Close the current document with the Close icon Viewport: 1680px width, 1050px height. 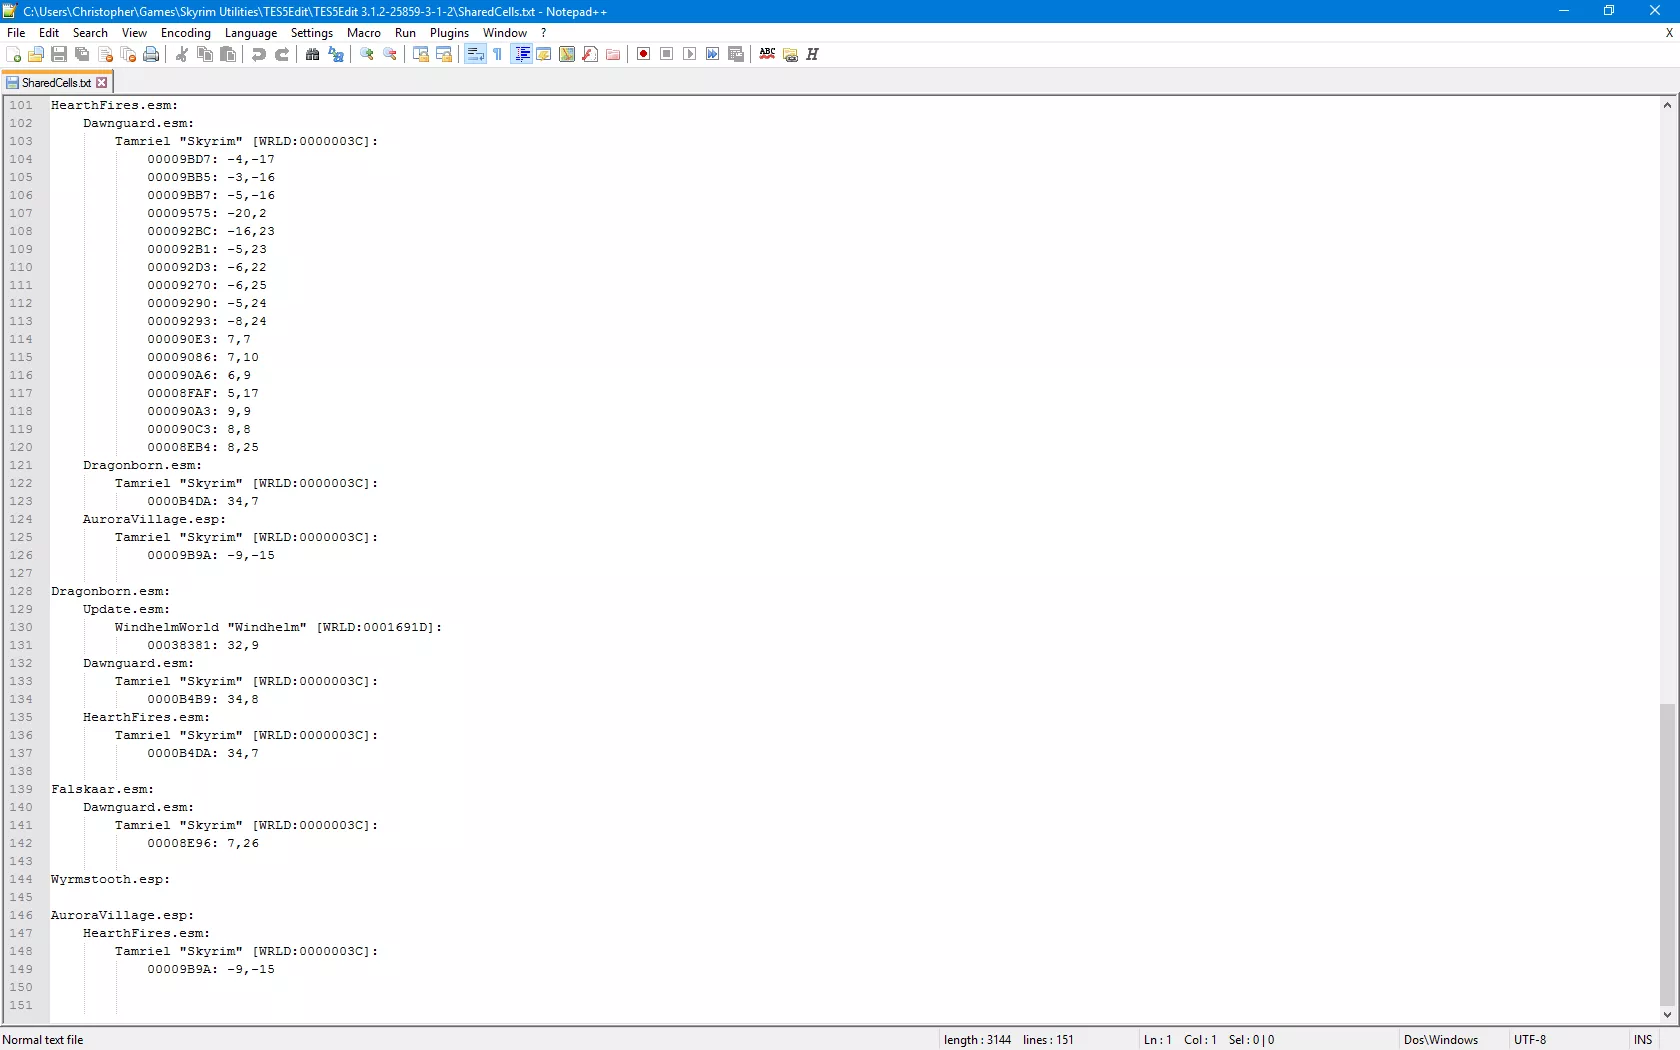click(x=105, y=54)
